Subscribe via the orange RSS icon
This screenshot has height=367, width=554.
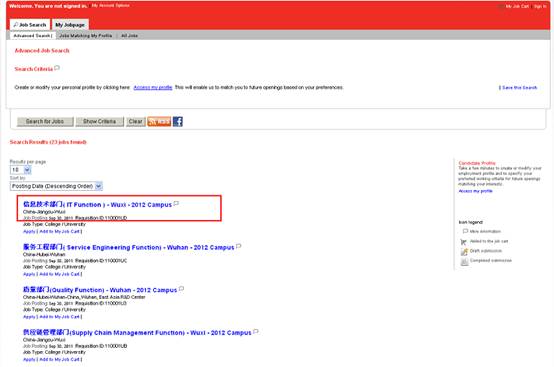click(159, 122)
